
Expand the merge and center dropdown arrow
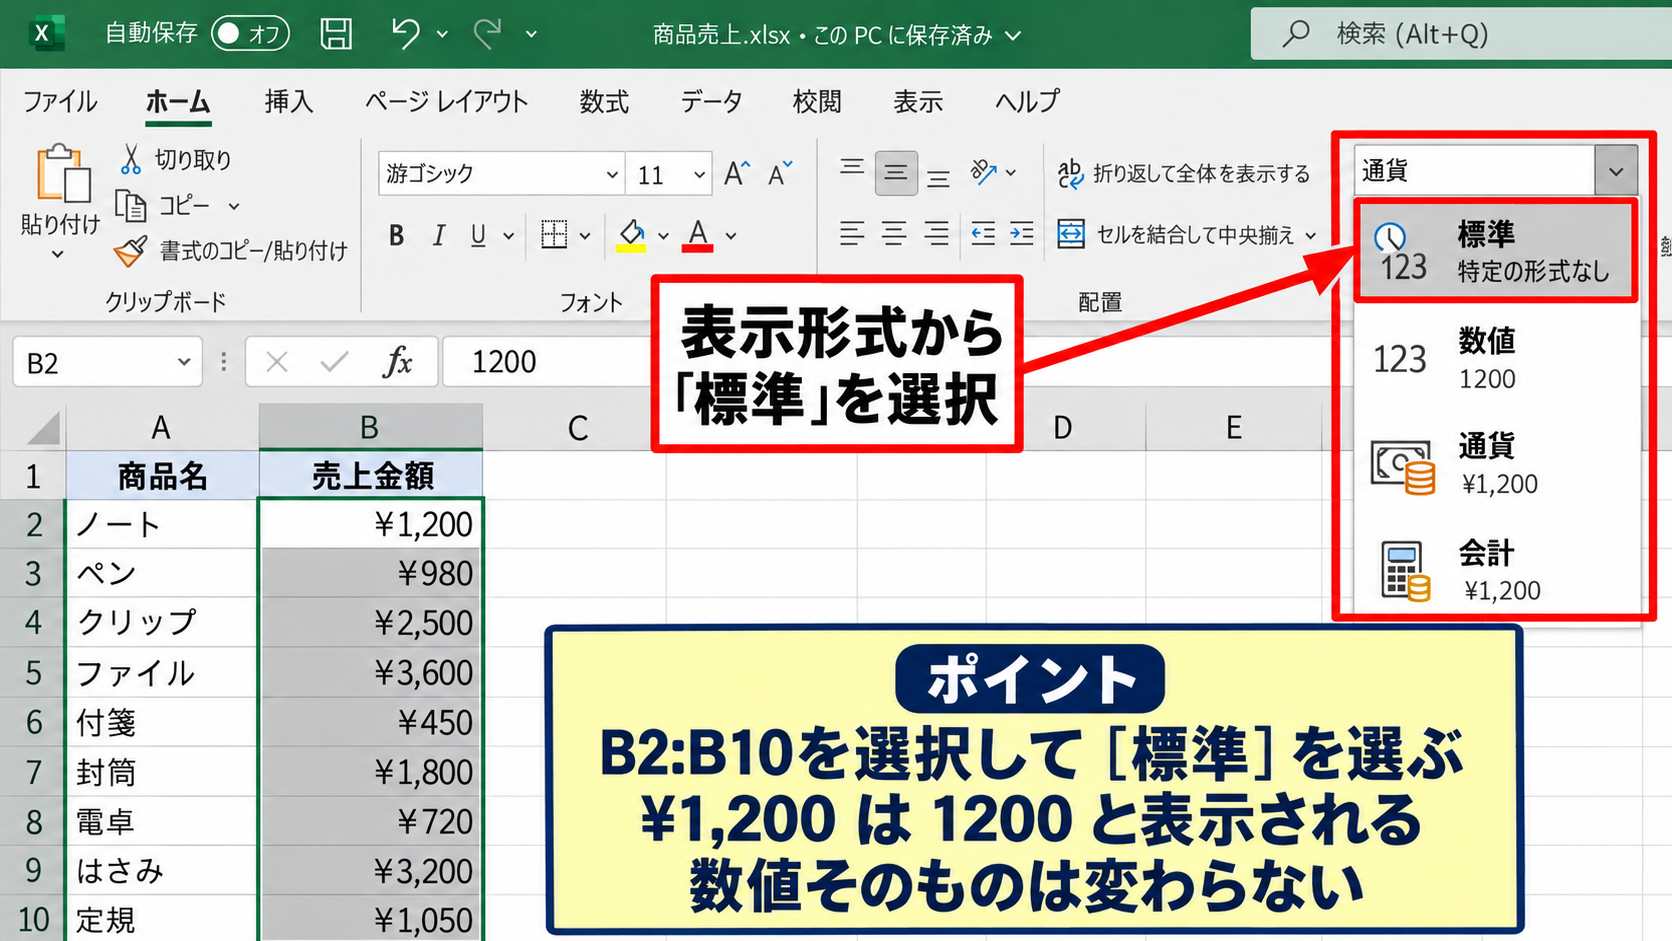pos(1311,236)
